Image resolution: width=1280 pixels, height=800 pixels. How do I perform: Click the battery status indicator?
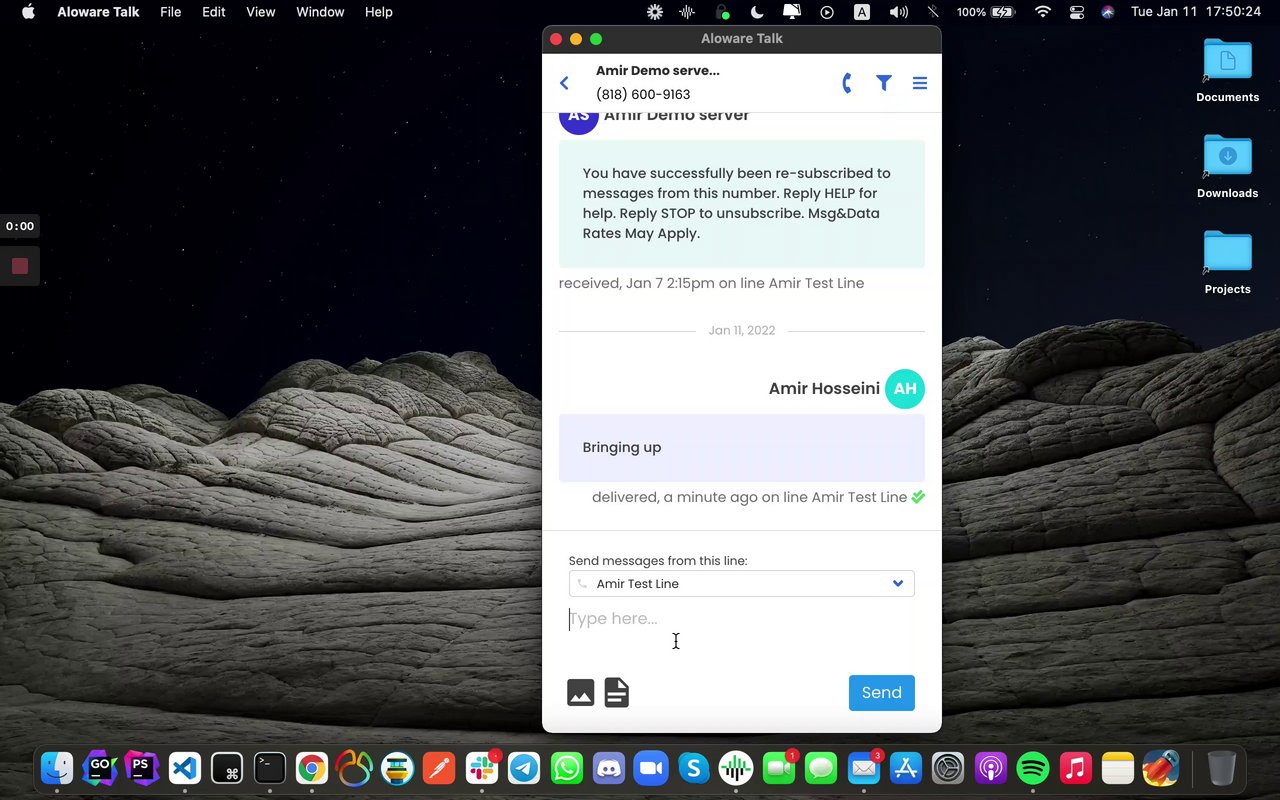[x=986, y=12]
